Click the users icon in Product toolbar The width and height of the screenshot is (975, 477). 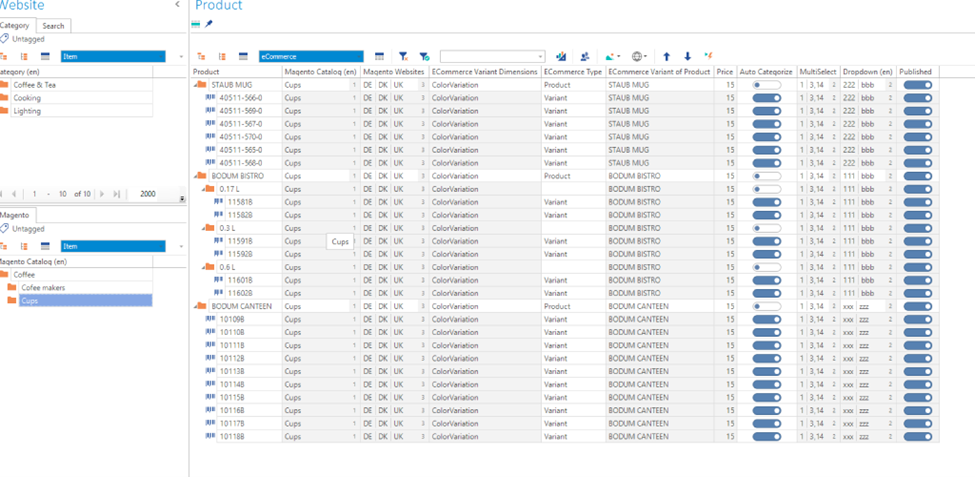click(585, 56)
